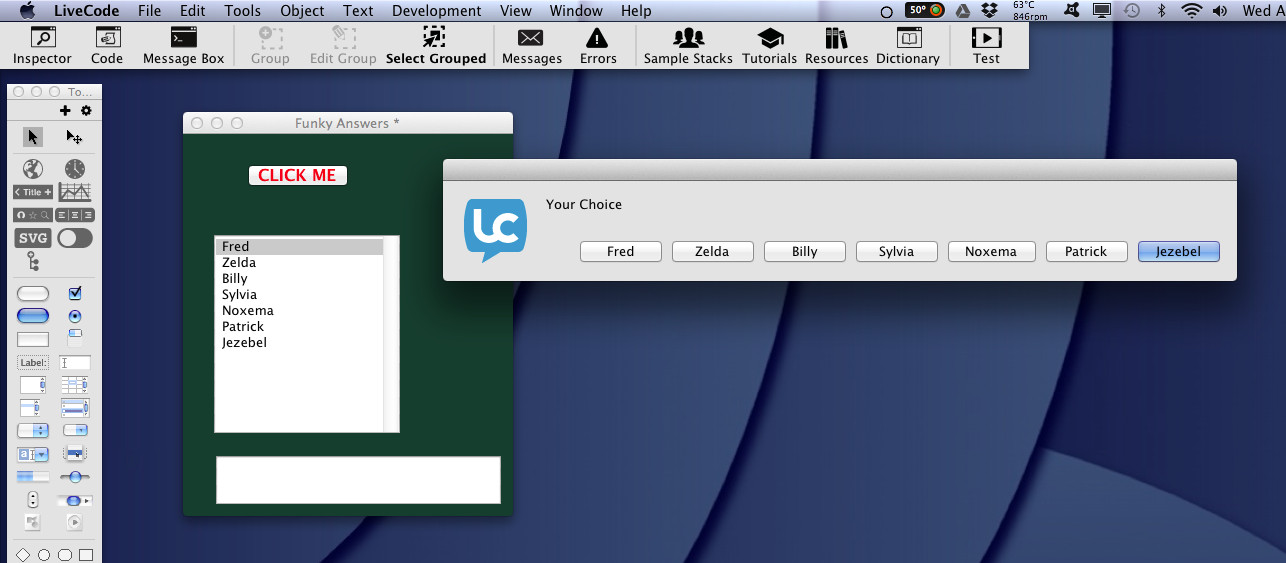Open the Messages toolbar icon
The height and width of the screenshot is (563, 1286).
click(531, 46)
